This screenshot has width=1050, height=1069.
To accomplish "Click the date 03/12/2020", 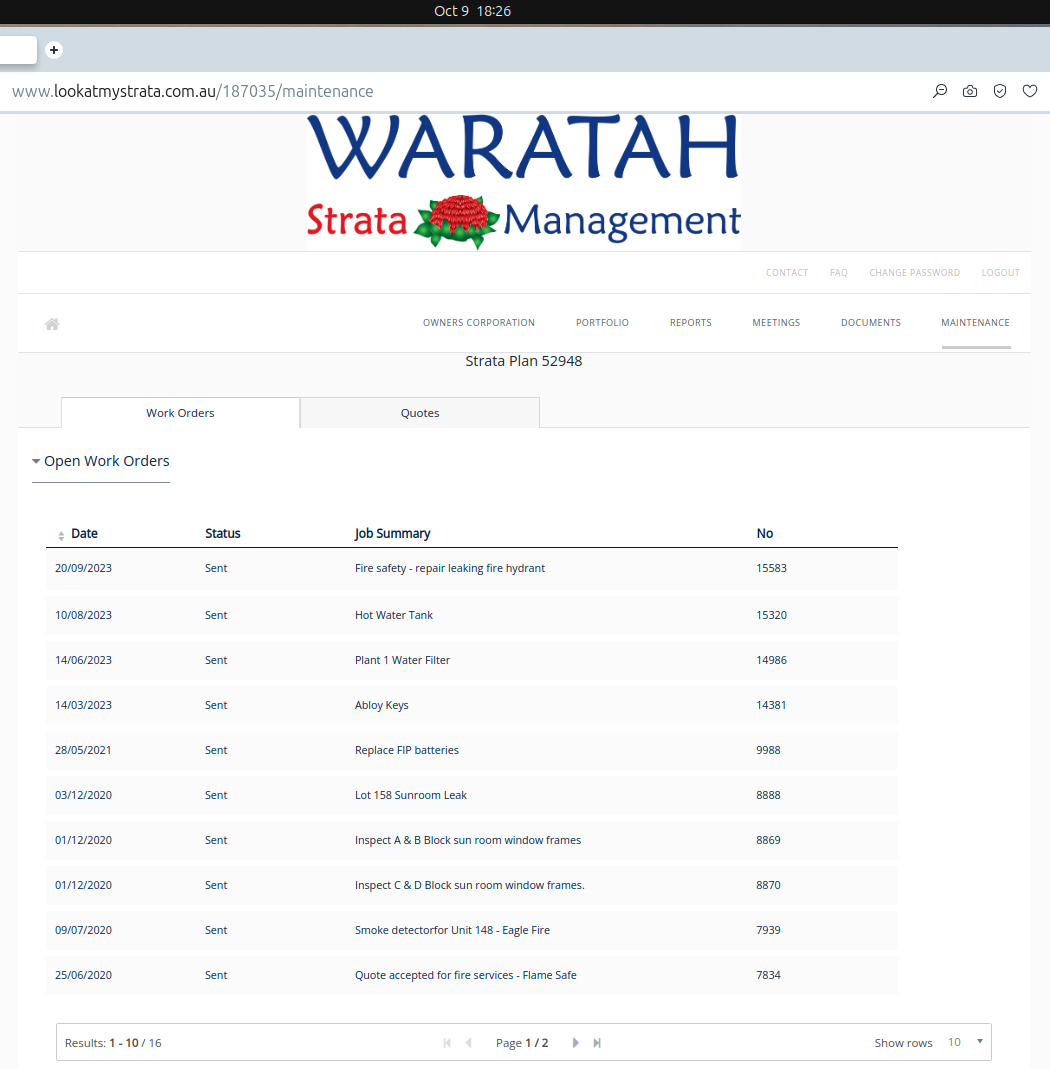I will pyautogui.click(x=83, y=795).
